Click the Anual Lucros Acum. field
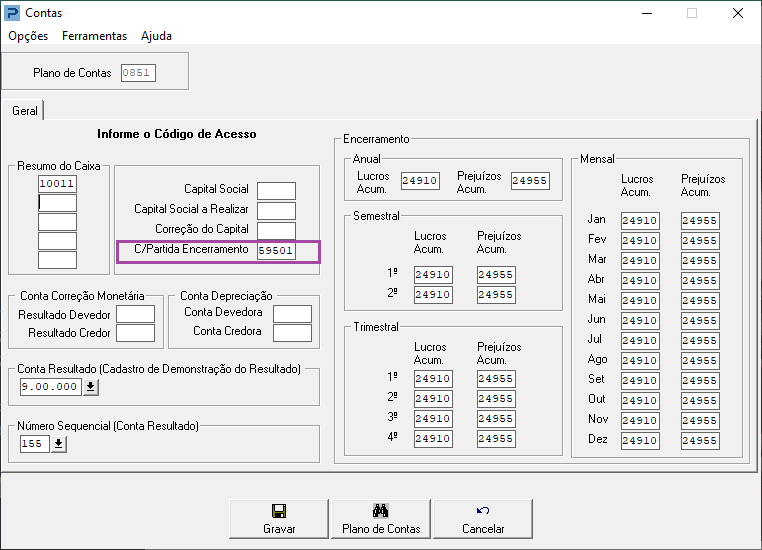 pyautogui.click(x=419, y=181)
